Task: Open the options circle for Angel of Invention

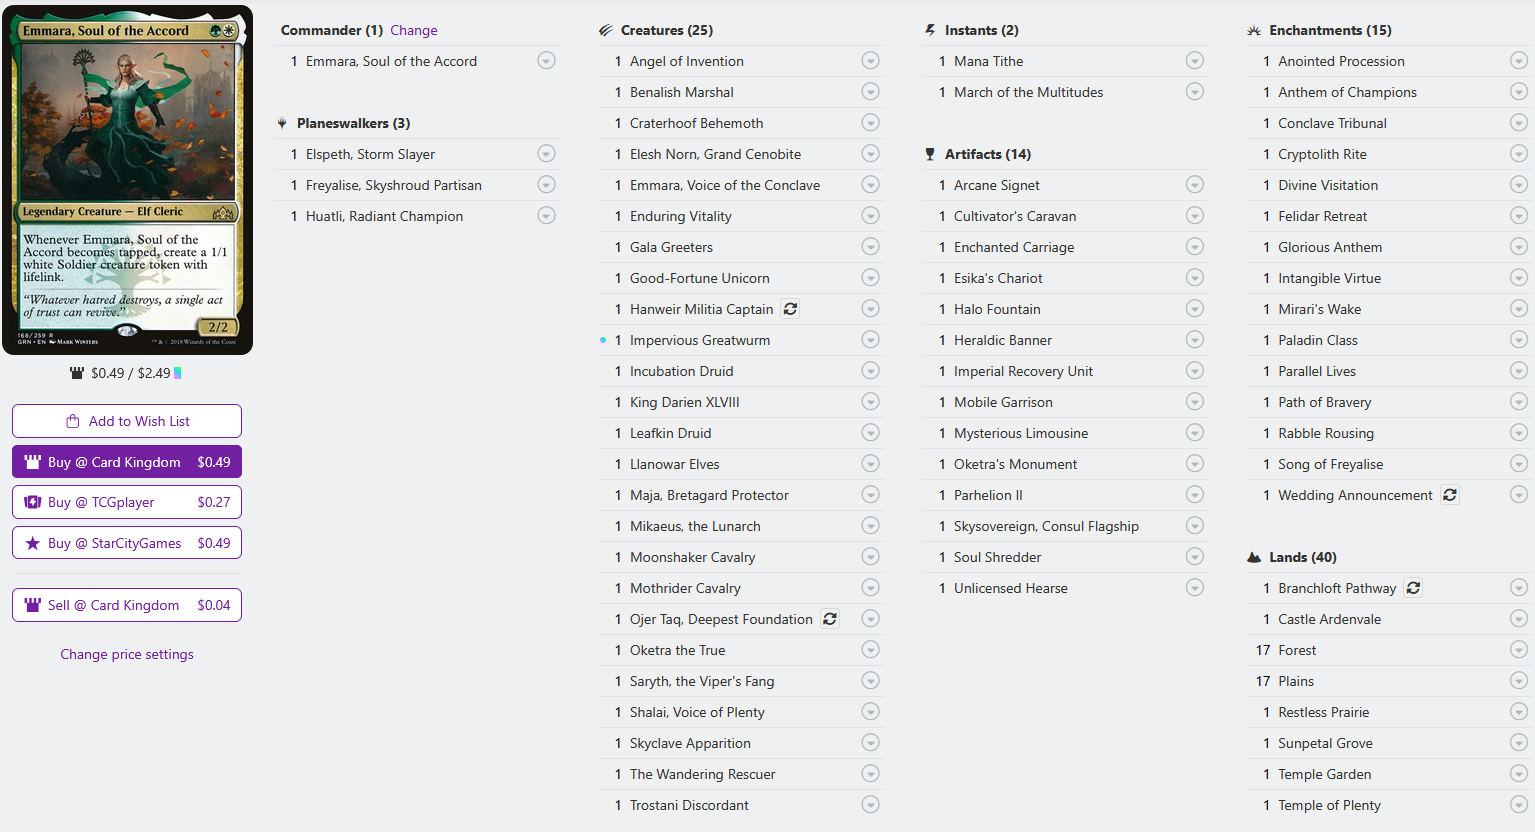Action: click(x=871, y=61)
